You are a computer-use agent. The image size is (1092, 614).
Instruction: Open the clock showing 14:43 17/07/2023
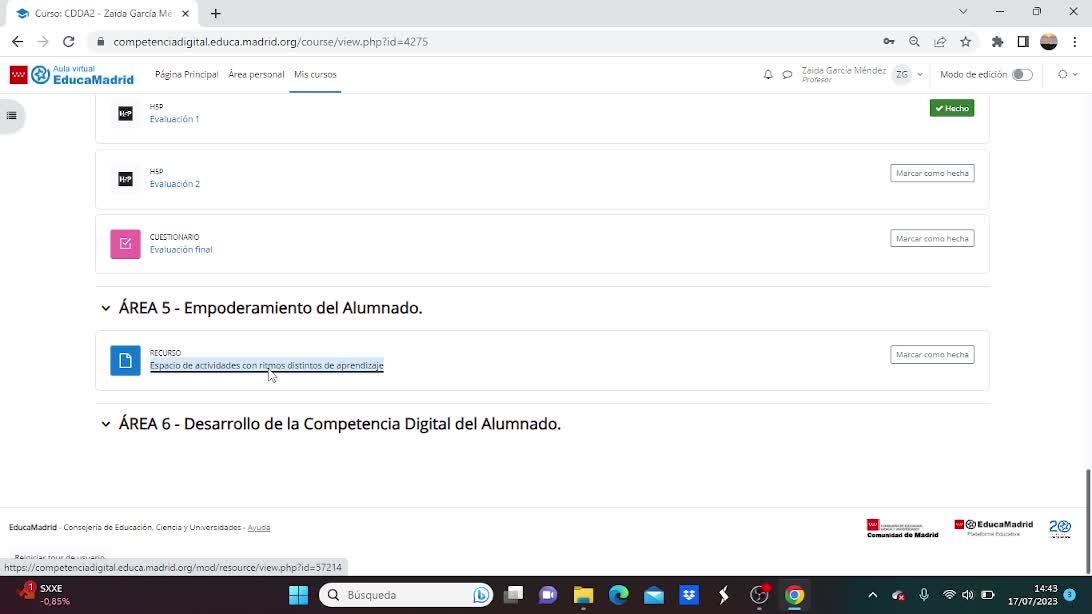tap(1032, 595)
